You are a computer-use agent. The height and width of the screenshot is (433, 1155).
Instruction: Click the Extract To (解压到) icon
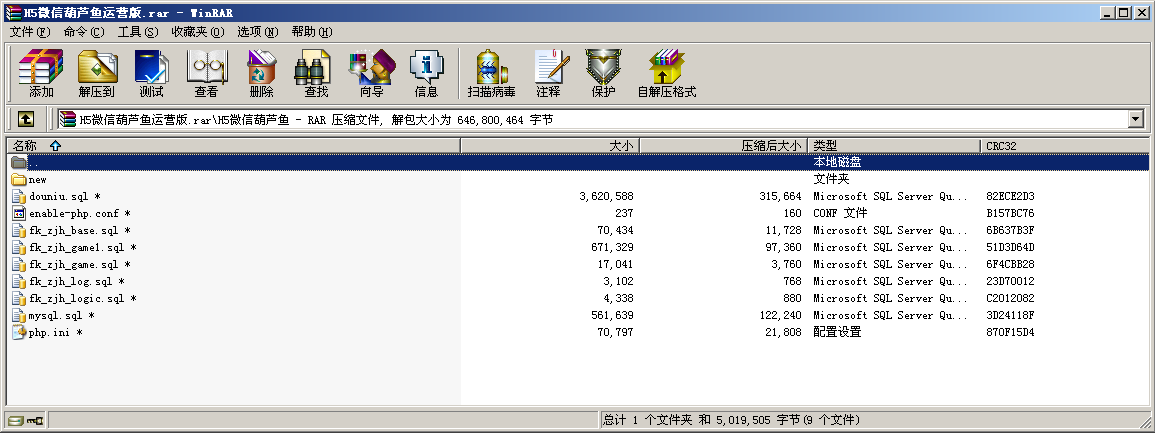(97, 74)
